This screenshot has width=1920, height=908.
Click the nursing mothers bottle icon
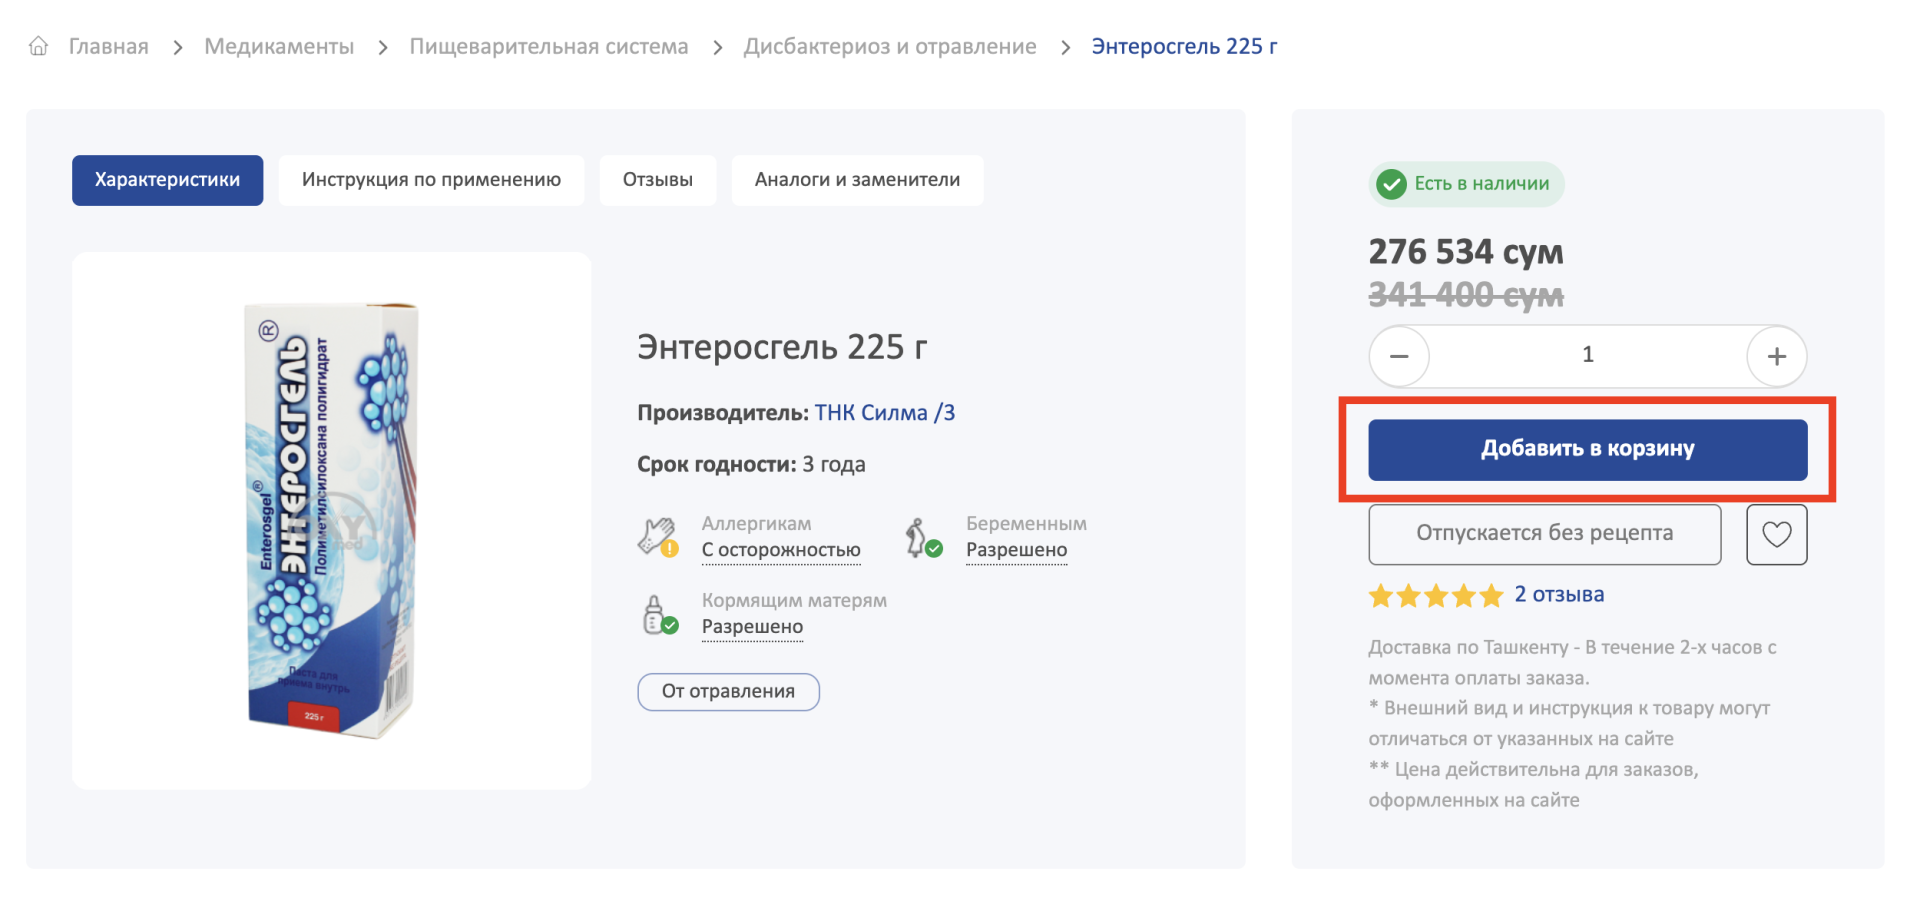coord(658,614)
